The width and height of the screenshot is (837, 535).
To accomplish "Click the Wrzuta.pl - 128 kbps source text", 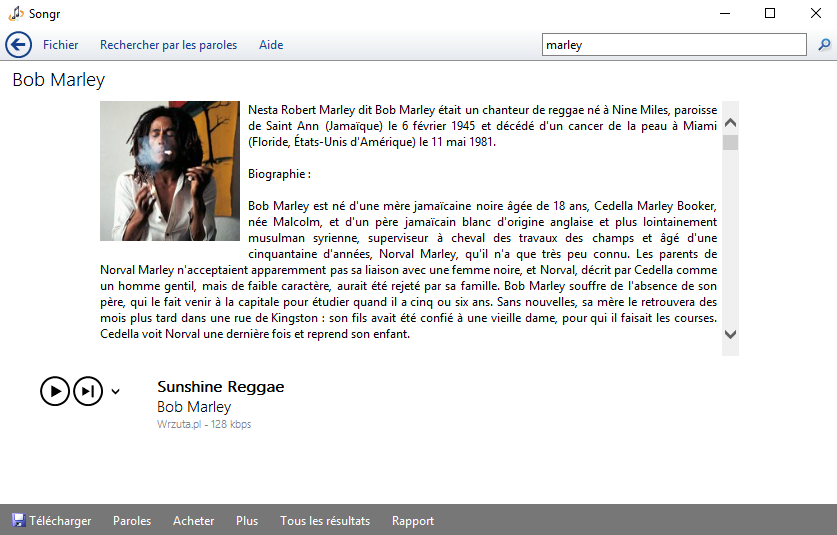I will [x=204, y=424].
